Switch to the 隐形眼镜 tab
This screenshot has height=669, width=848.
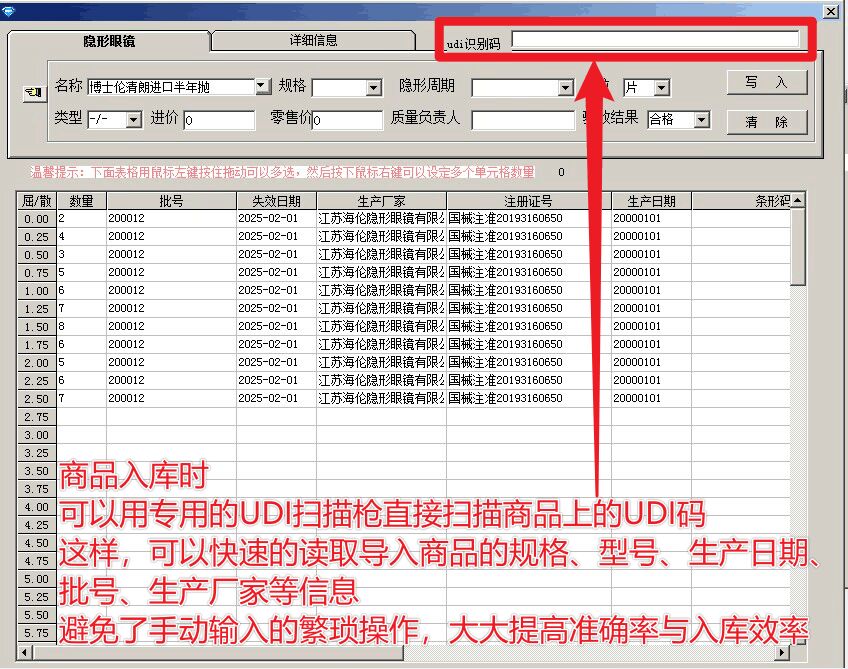click(x=109, y=41)
